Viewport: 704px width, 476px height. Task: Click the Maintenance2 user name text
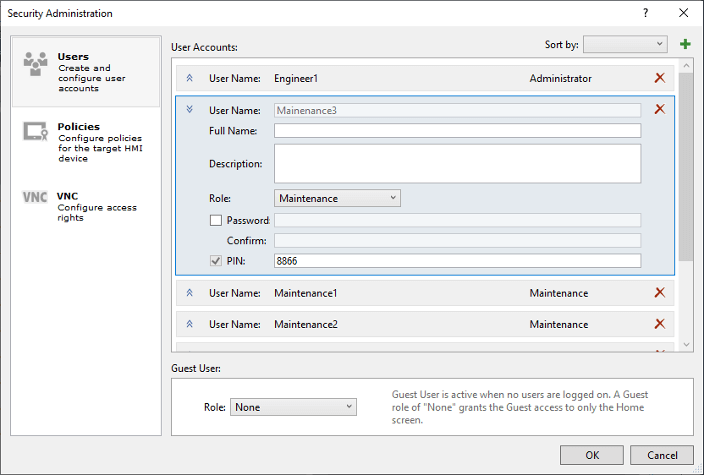coord(306,324)
